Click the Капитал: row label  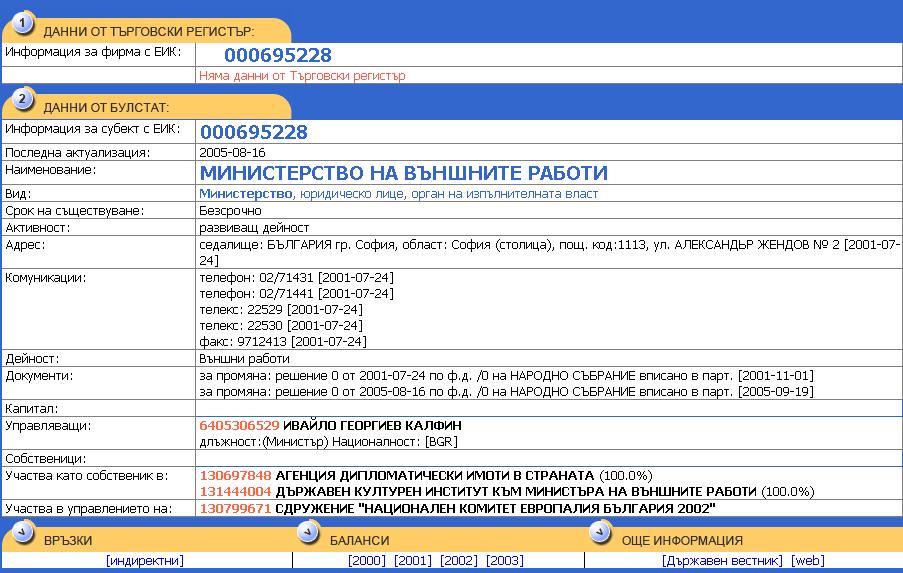pos(32,409)
